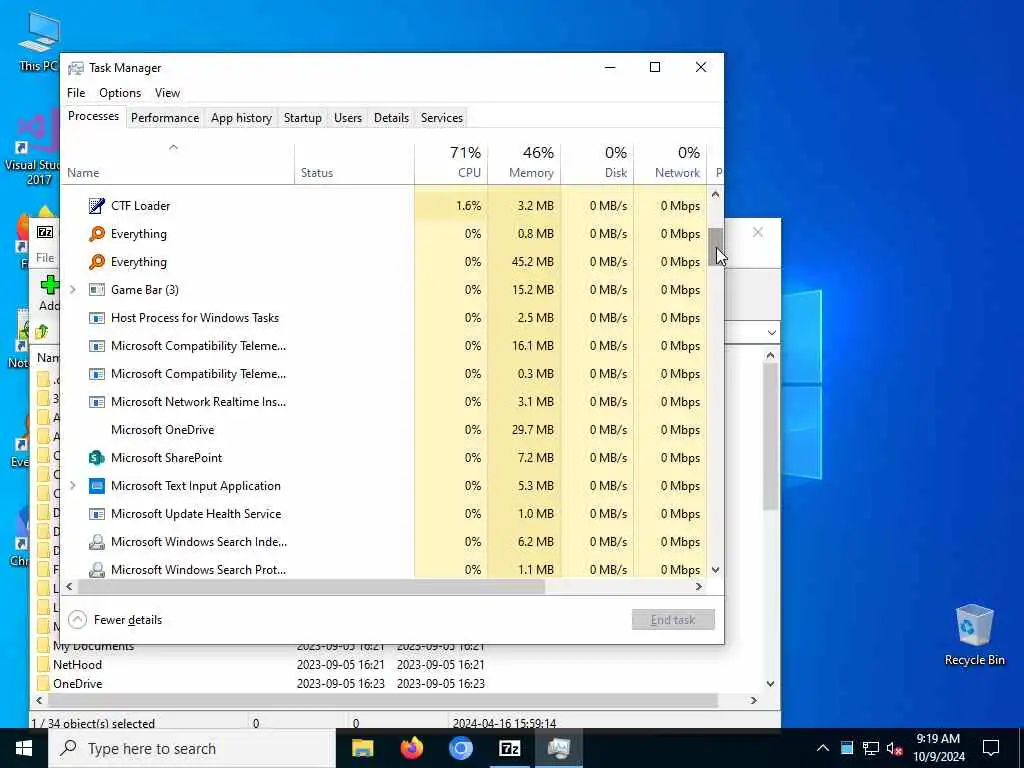
Task: Switch to the Startup tab
Action: tap(302, 118)
